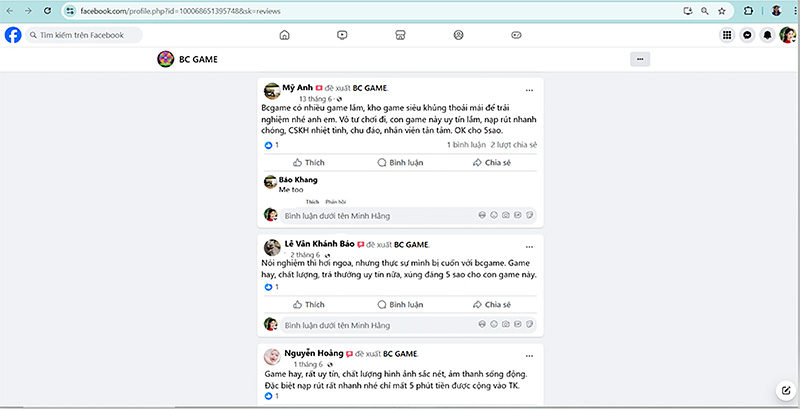Click Phản hồi under Bảo Khang's comment
This screenshot has height=409, width=800.
coord(335,202)
